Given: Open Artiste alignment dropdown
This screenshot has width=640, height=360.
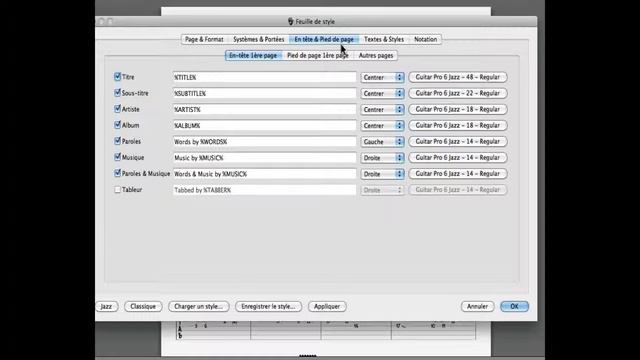Looking at the screenshot, I should 382,109.
